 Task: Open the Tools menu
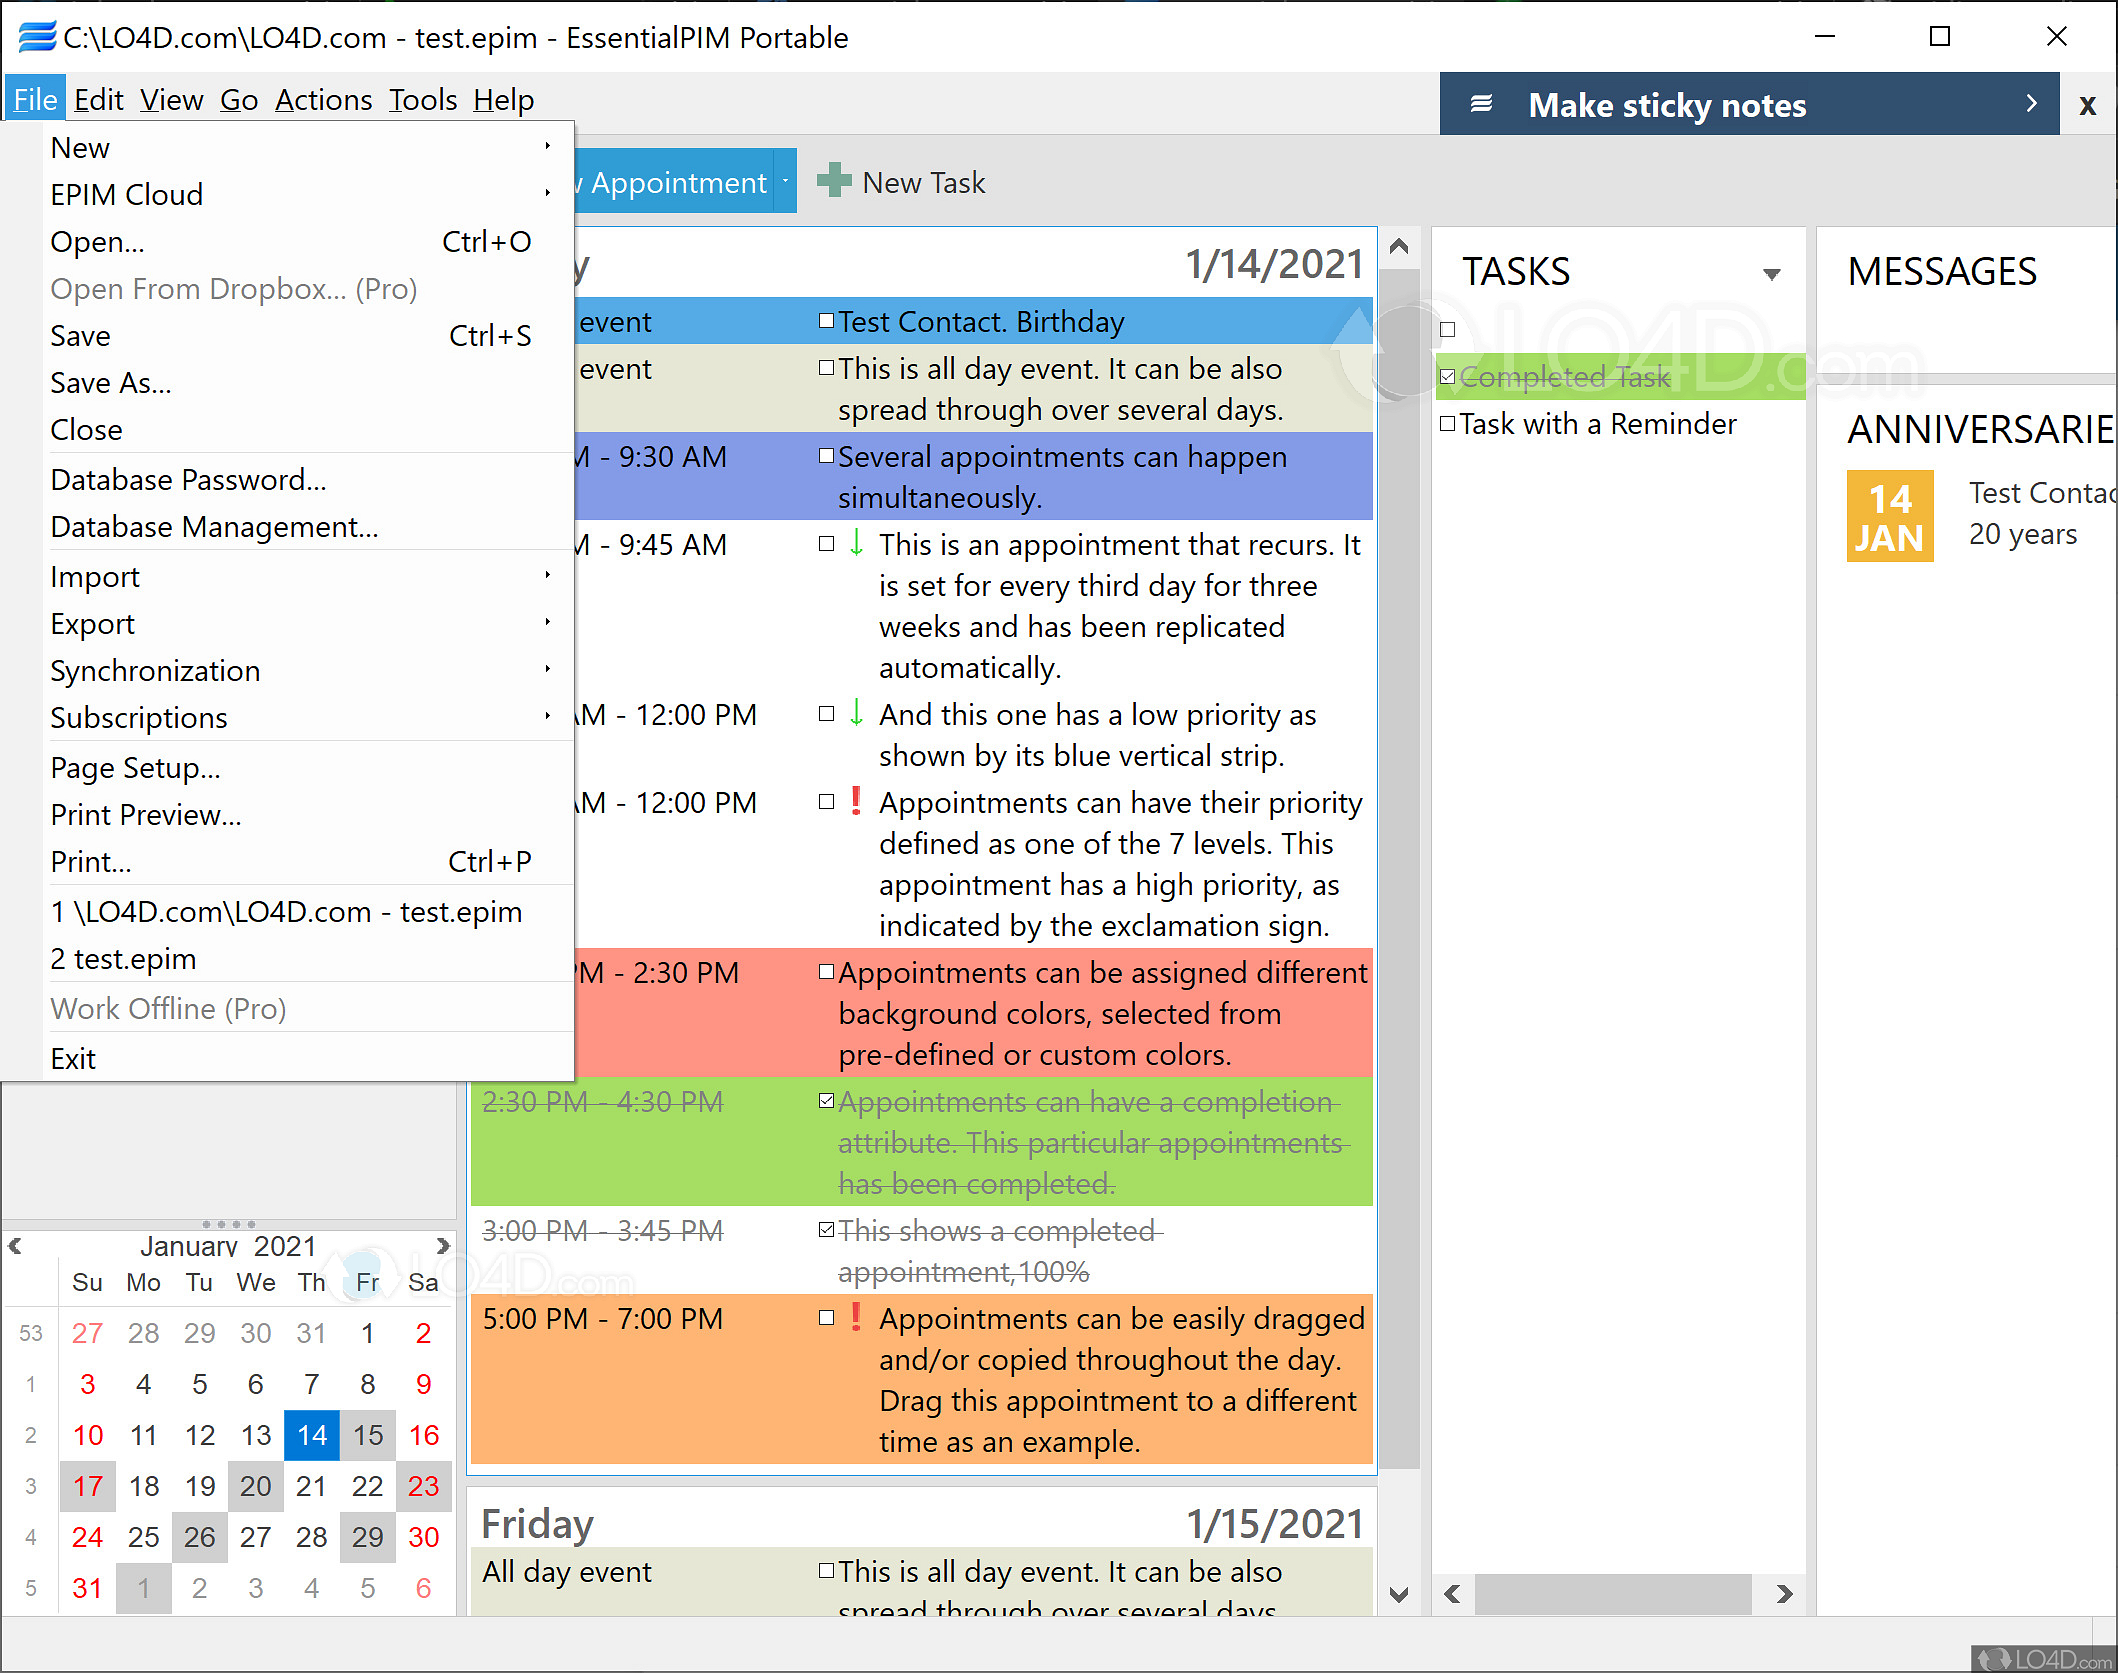tap(422, 99)
